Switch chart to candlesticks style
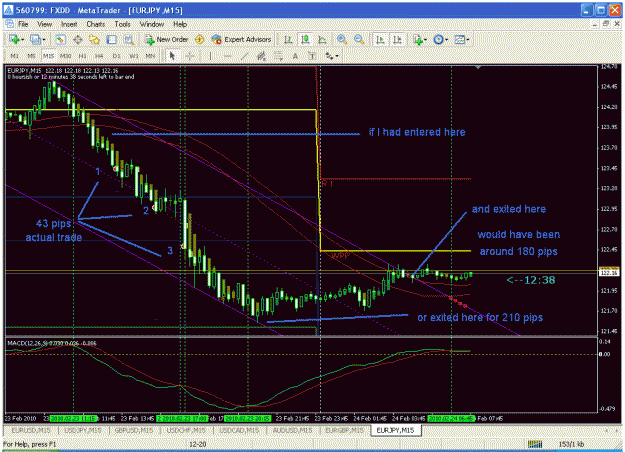This screenshot has width=625, height=452. (x=305, y=39)
